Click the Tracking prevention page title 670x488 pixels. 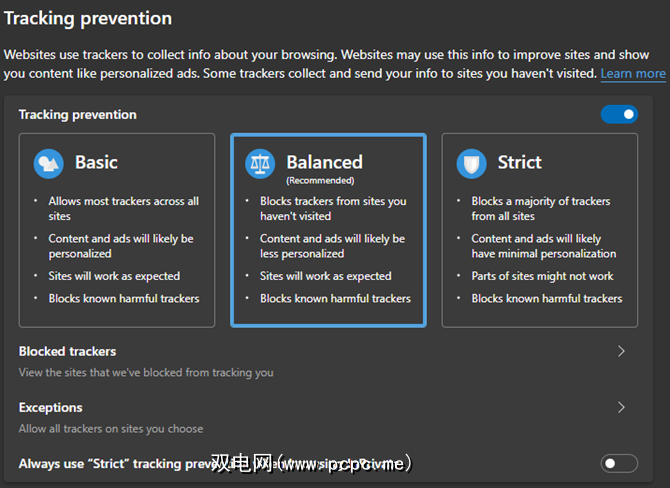[x=88, y=19]
